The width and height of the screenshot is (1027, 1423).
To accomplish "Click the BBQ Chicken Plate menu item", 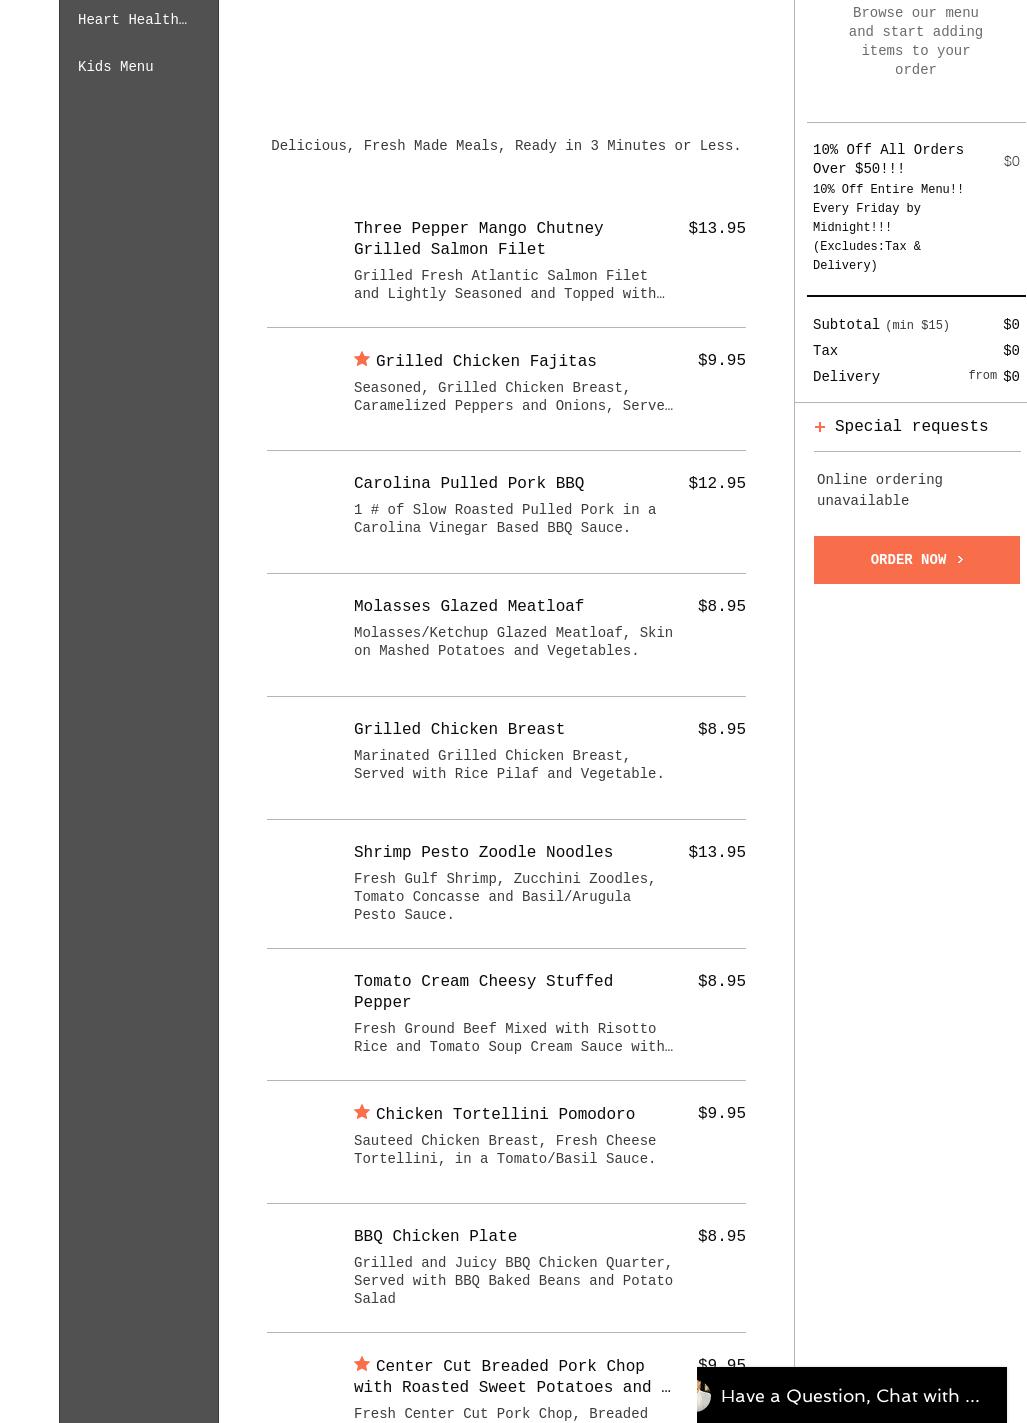I will click(435, 1236).
